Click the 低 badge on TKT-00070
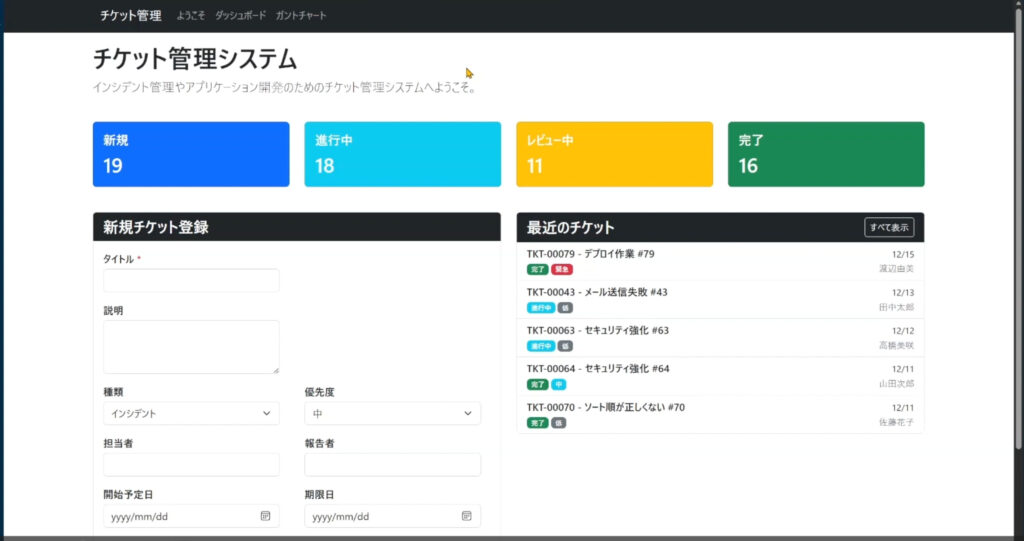 click(559, 423)
